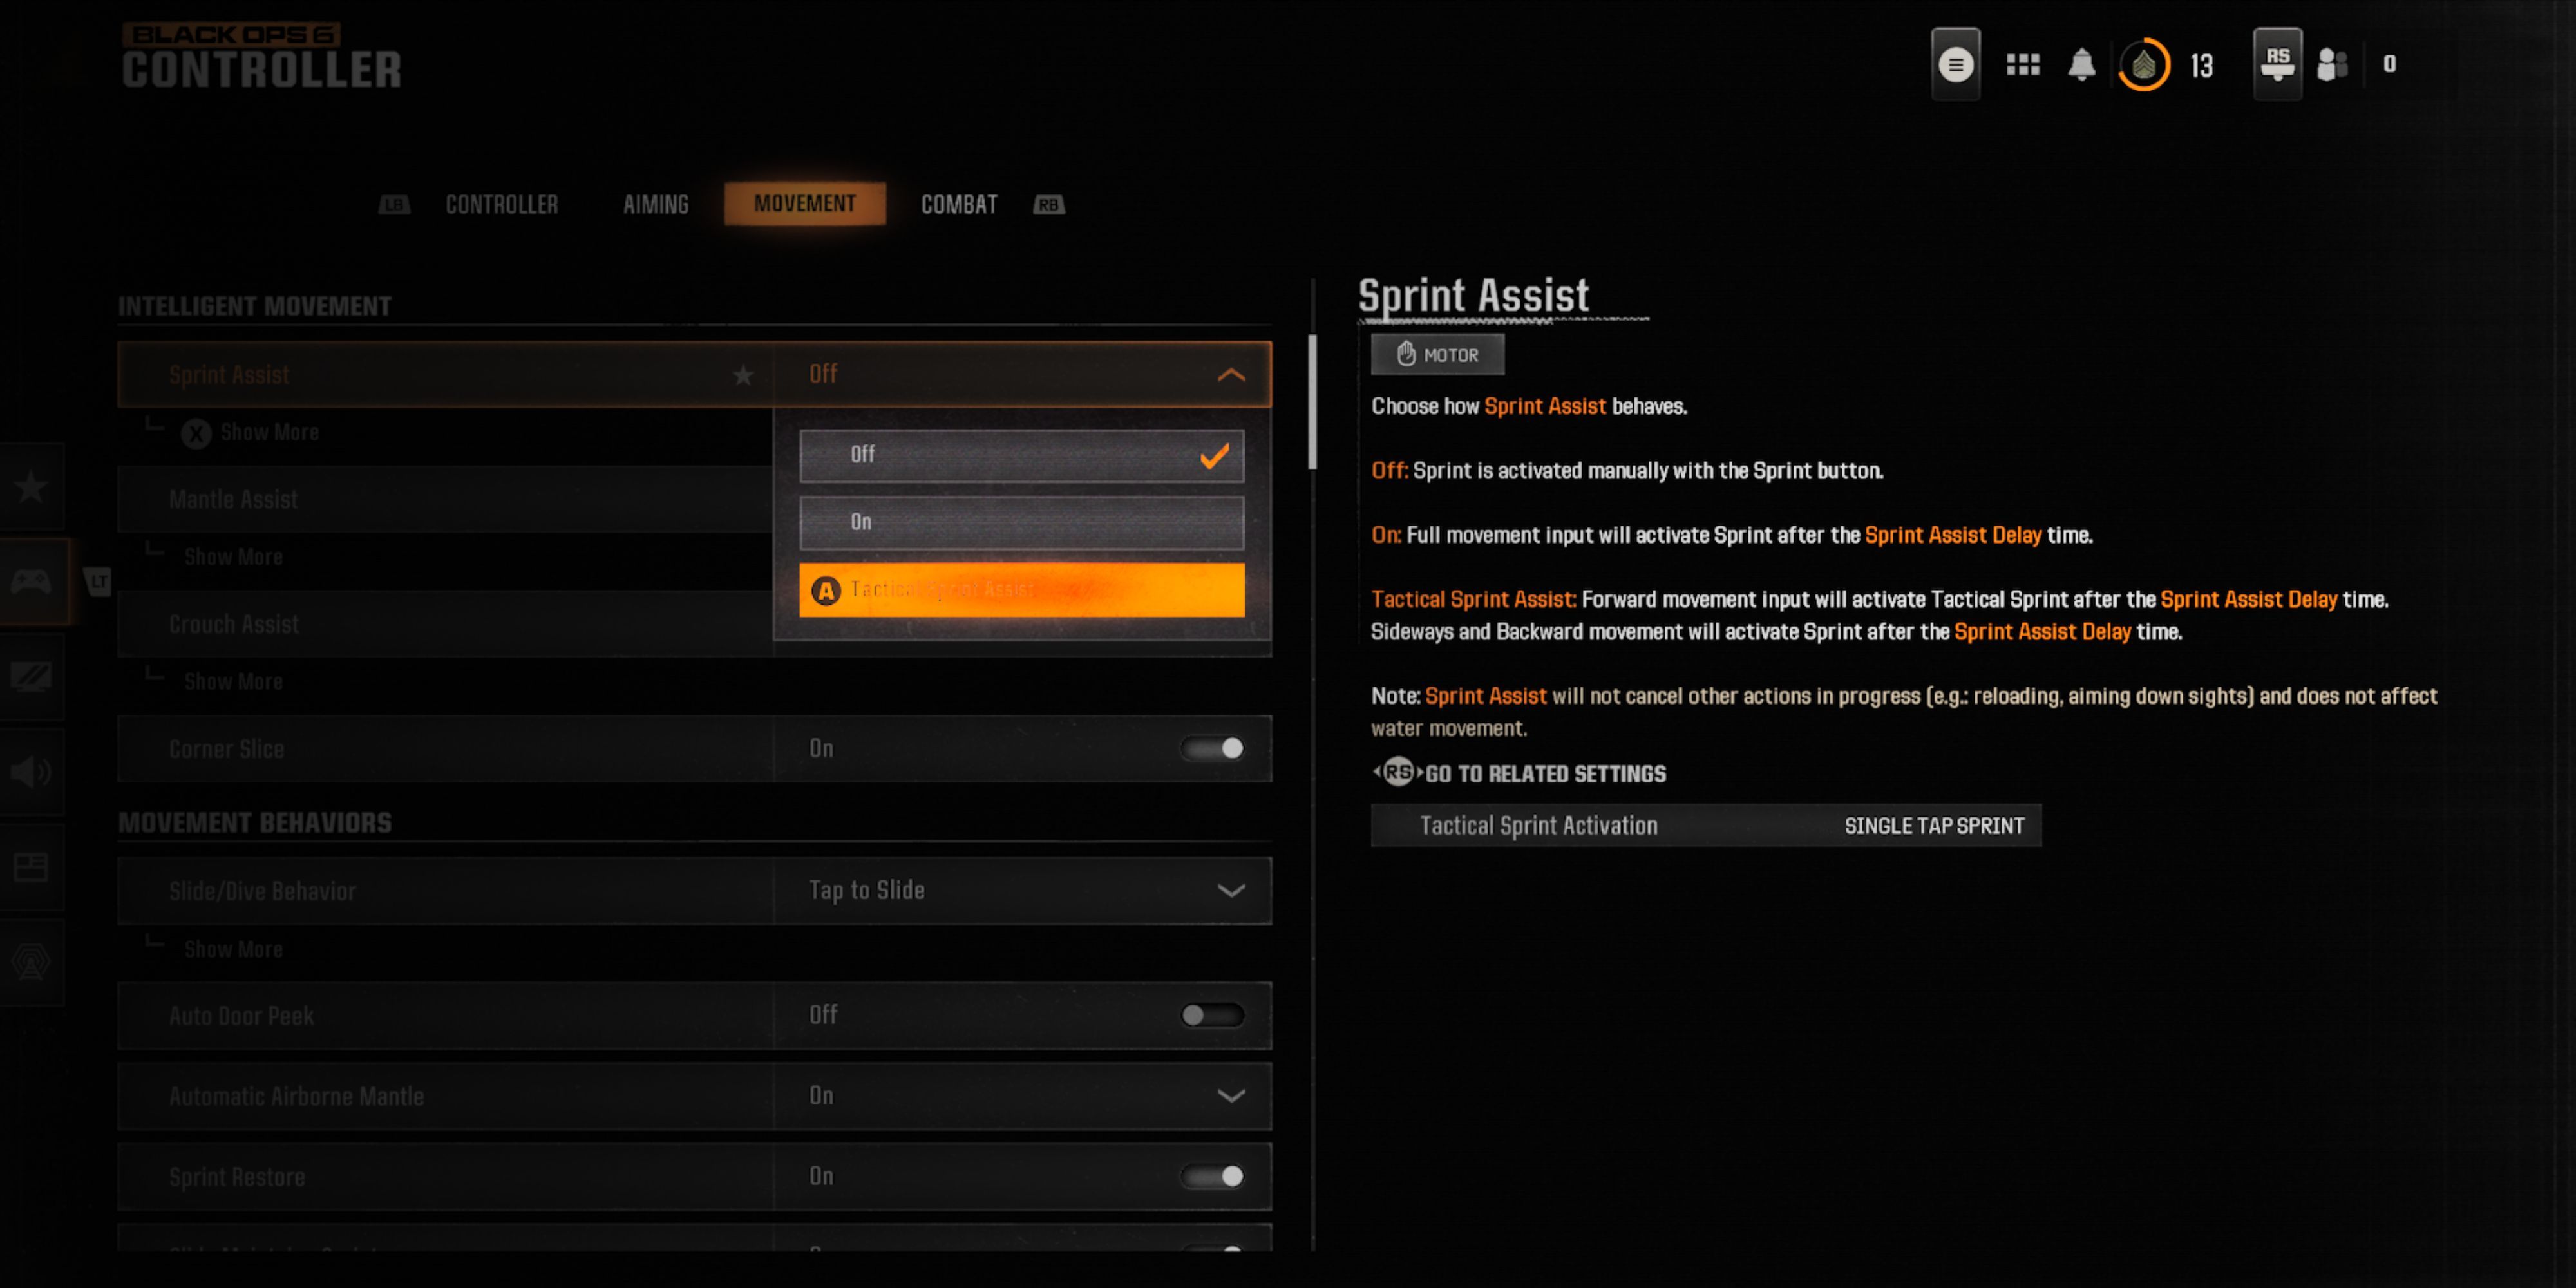Click the settings list scrollbar thumb

tap(1312, 402)
